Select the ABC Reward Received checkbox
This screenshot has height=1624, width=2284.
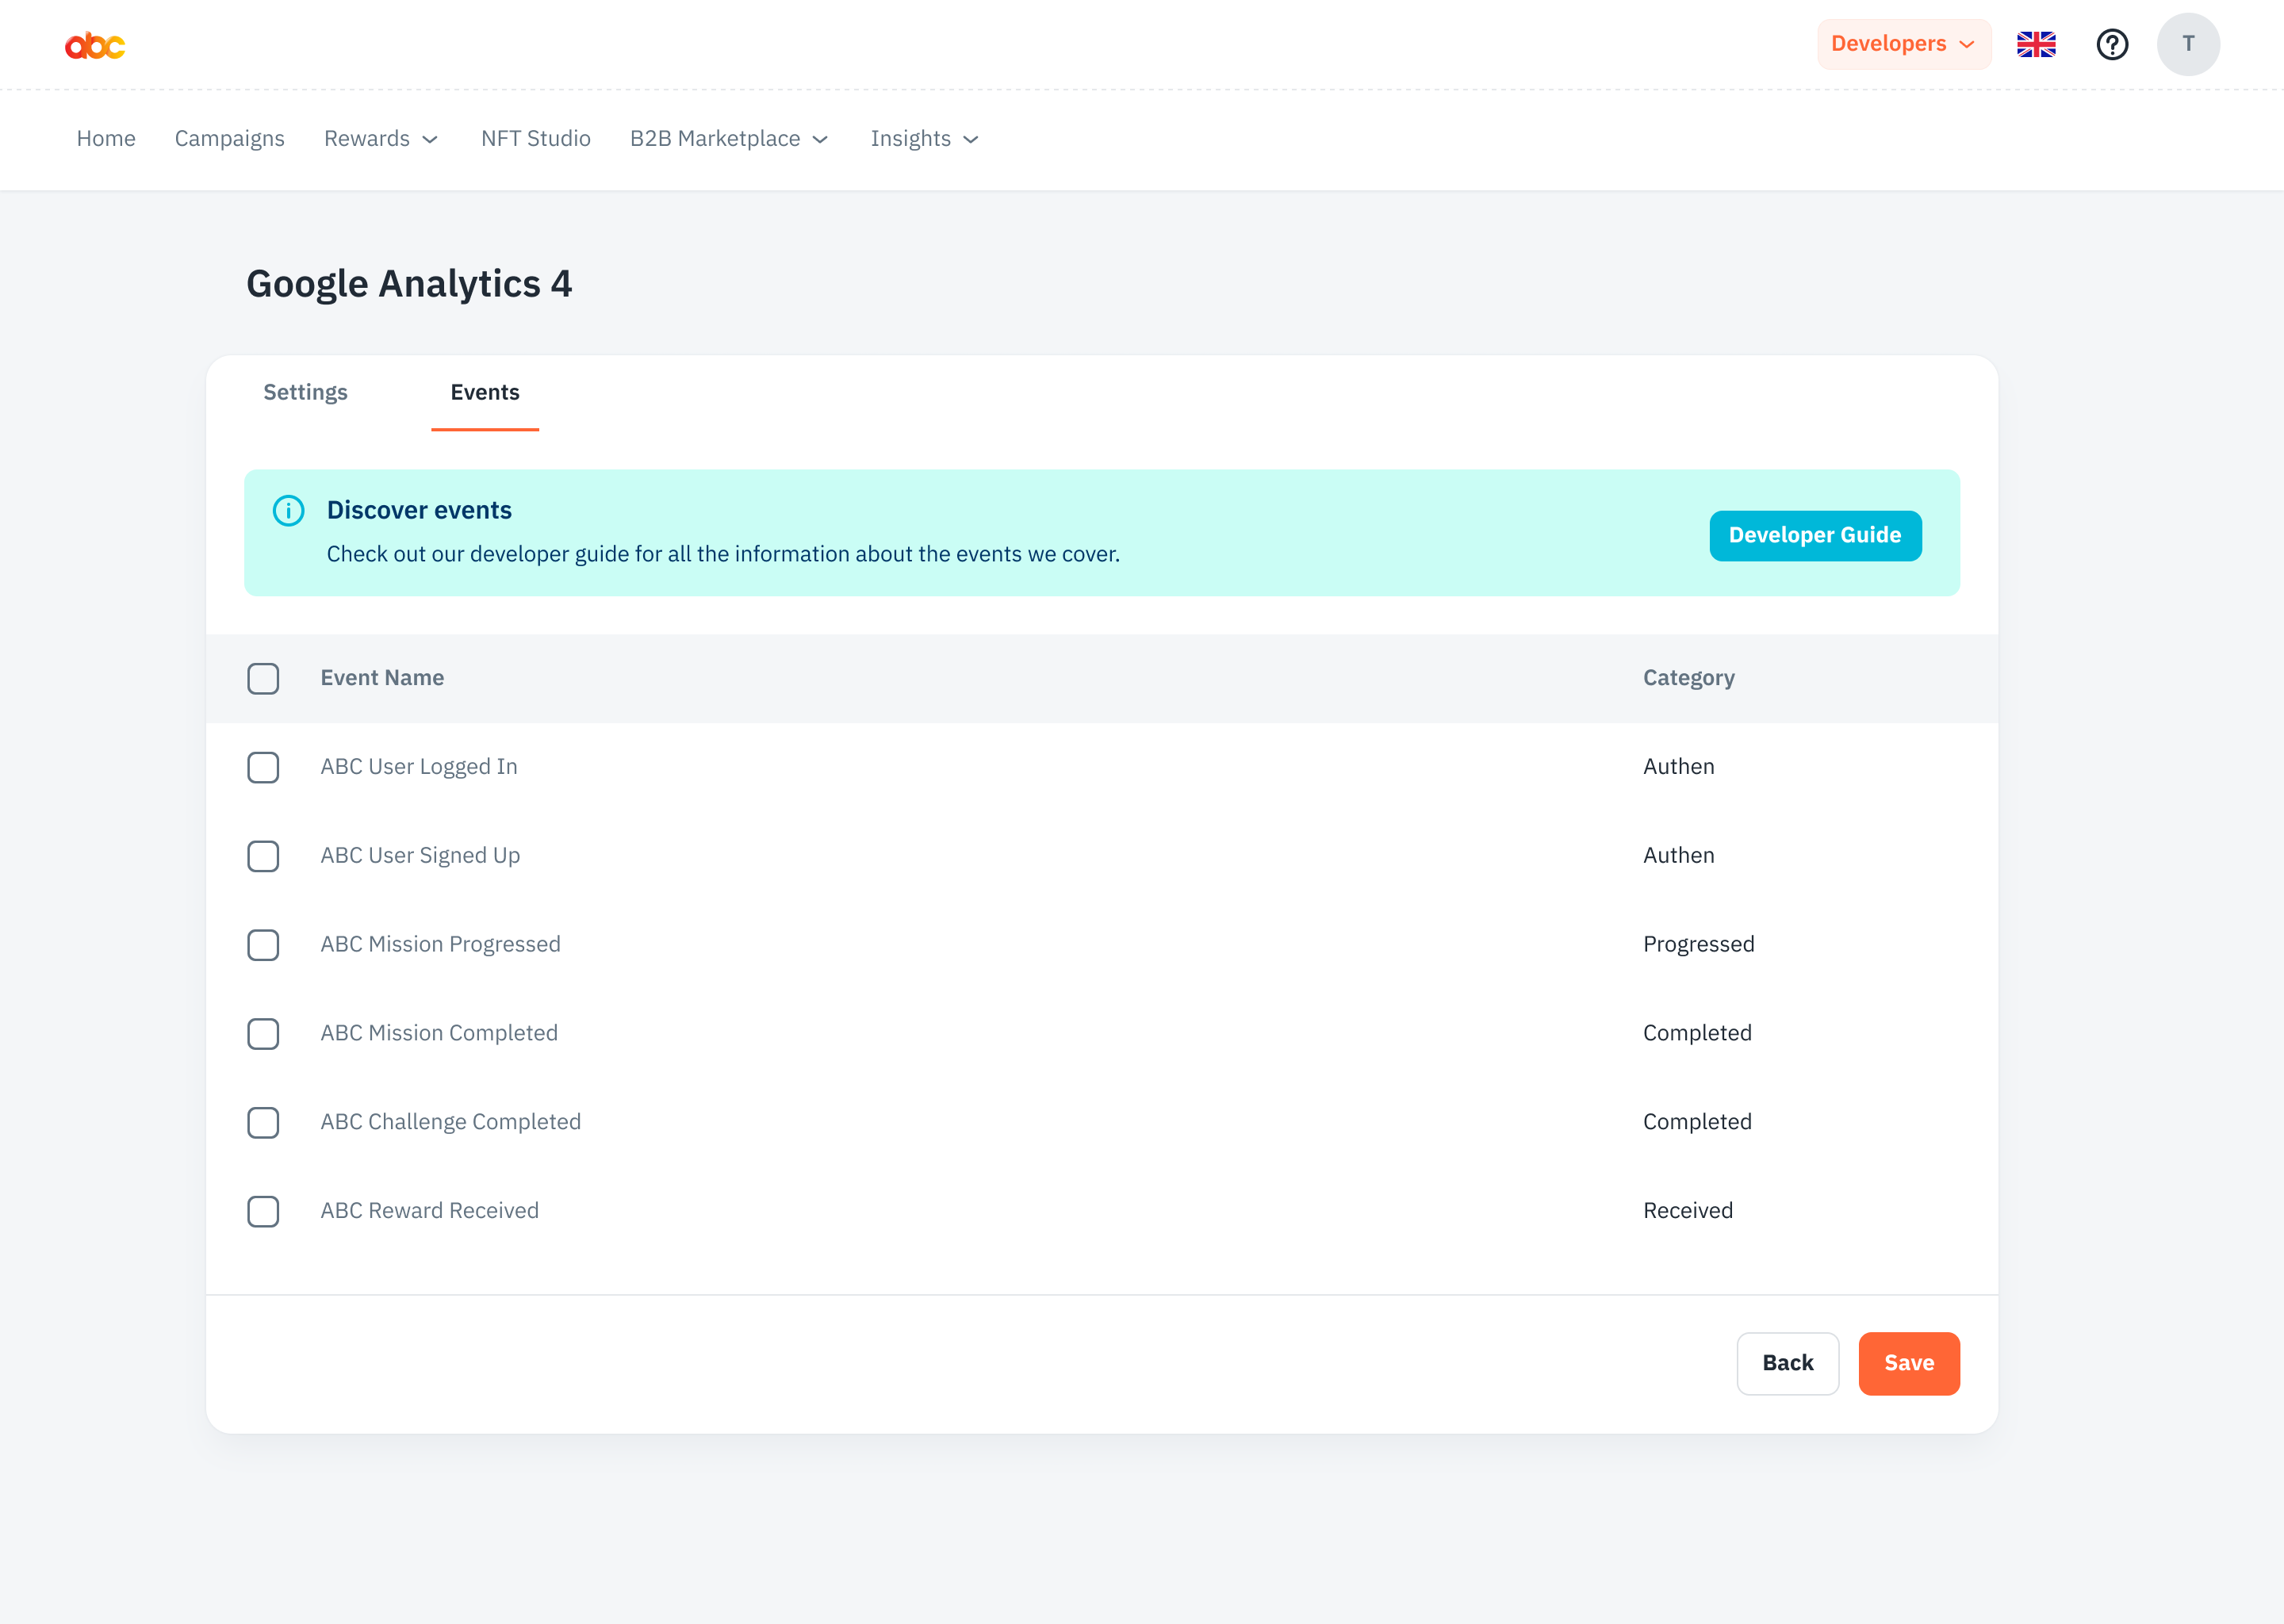(263, 1211)
